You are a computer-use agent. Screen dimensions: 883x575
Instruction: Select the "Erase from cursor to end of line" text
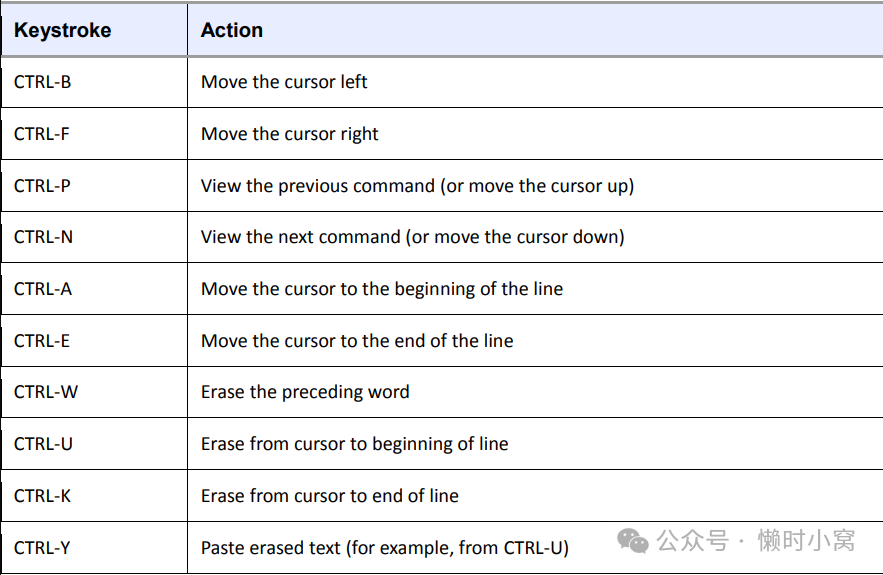point(329,496)
